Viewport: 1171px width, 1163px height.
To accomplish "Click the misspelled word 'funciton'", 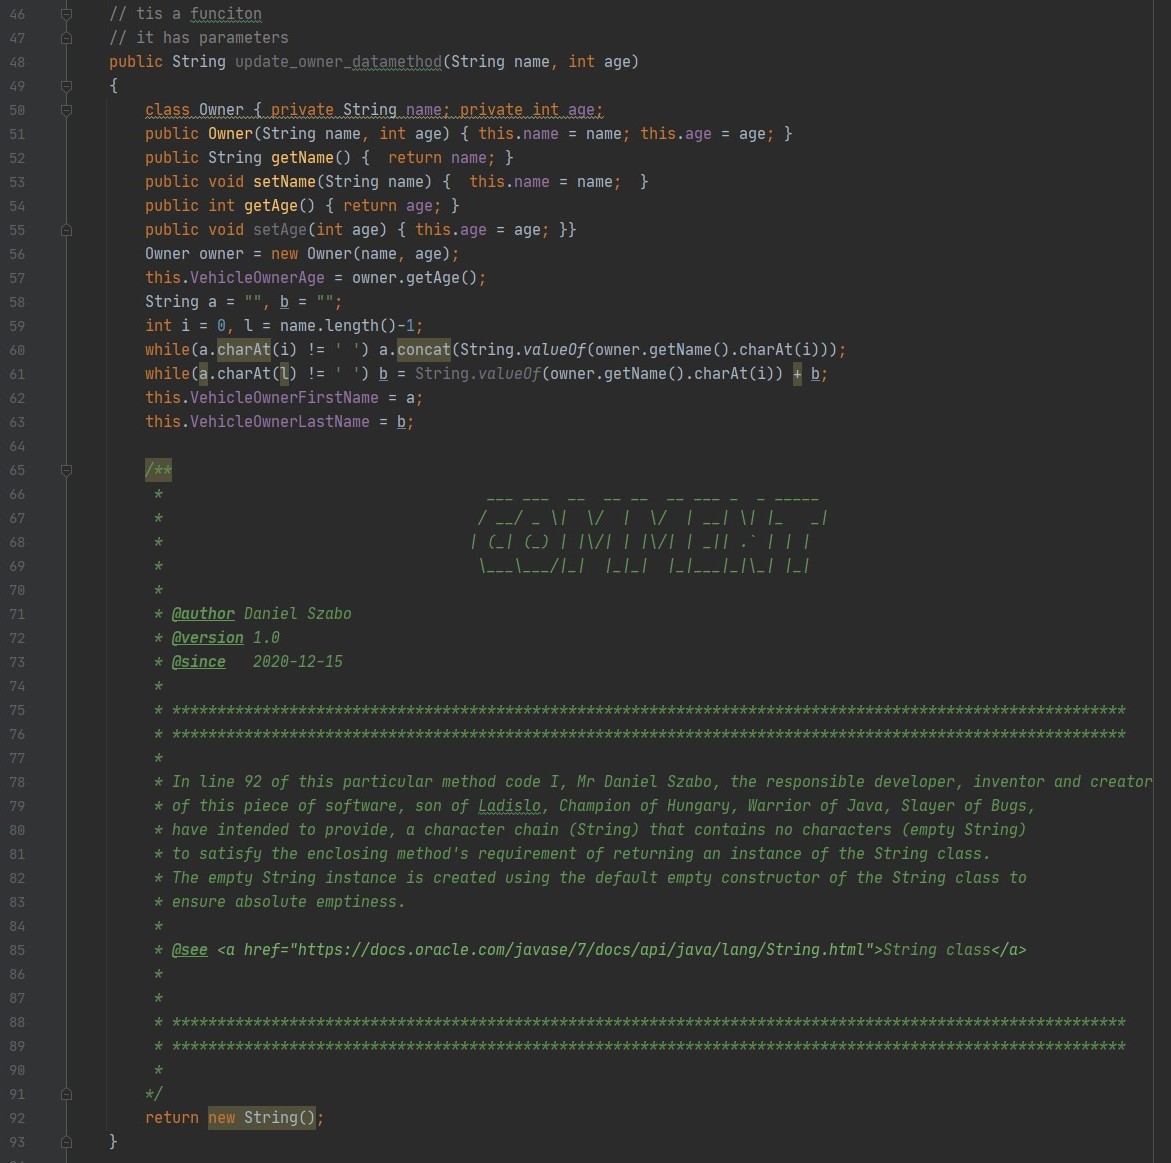I will [x=226, y=14].
